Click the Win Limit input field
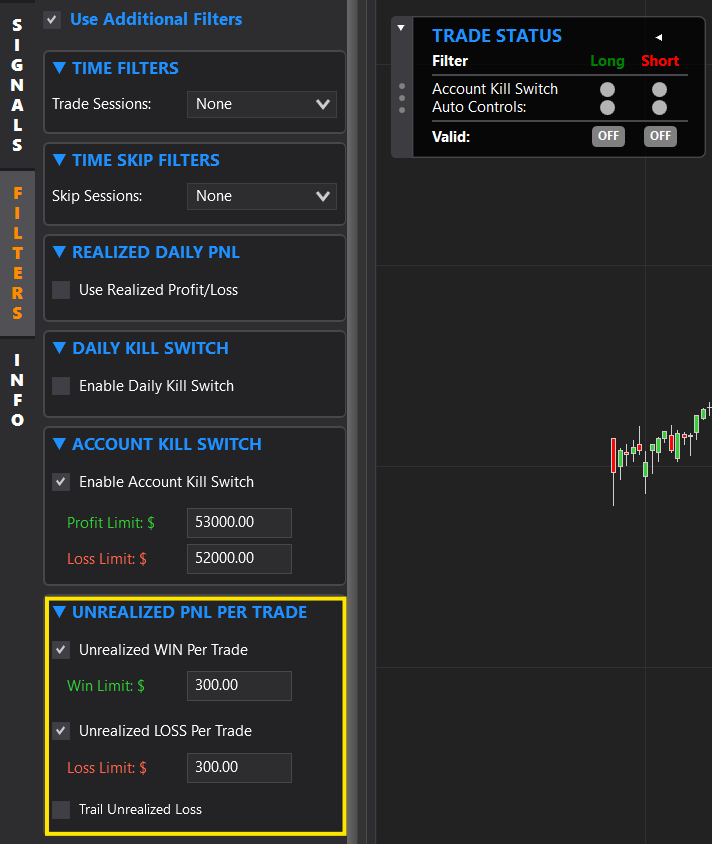Image resolution: width=712 pixels, height=844 pixels. click(239, 685)
